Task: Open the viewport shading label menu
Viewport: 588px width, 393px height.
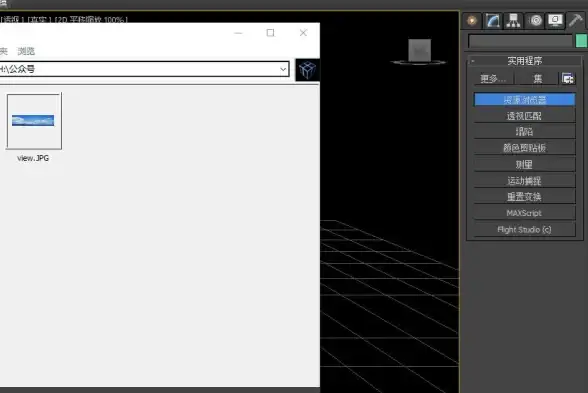Action: click(x=38, y=20)
